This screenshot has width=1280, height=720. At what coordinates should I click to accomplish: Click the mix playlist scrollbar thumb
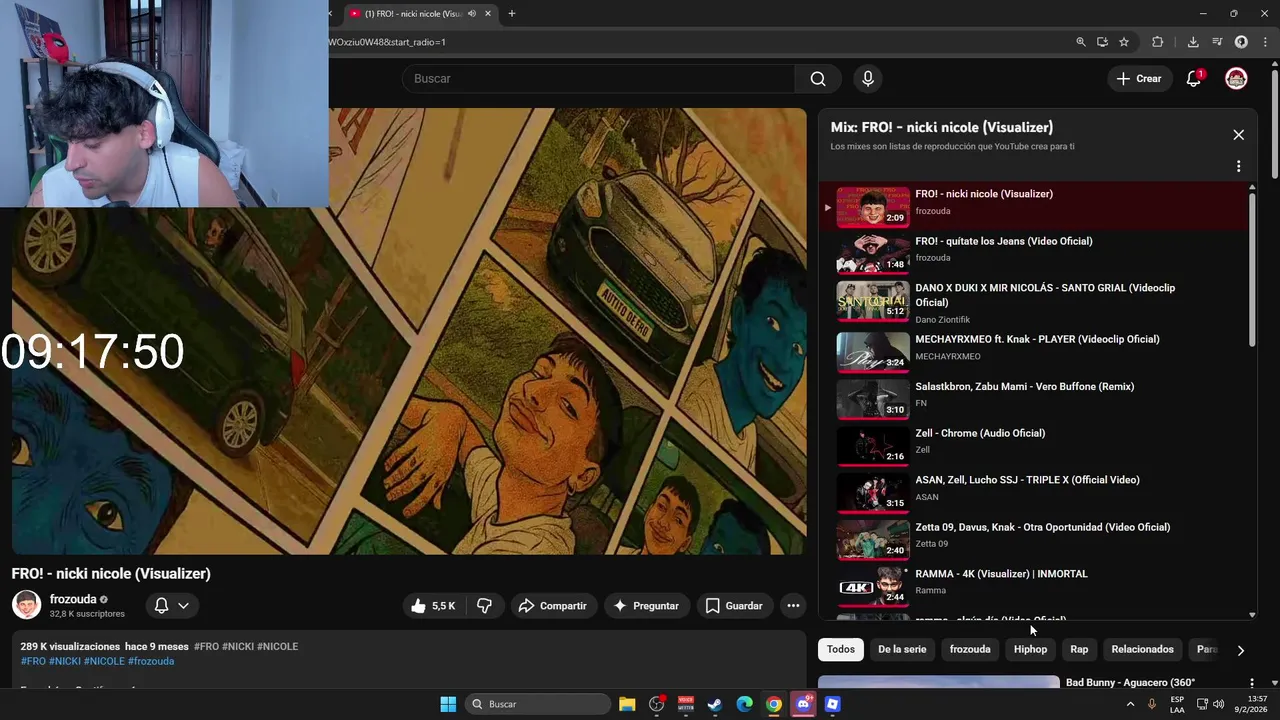pyautogui.click(x=1252, y=270)
